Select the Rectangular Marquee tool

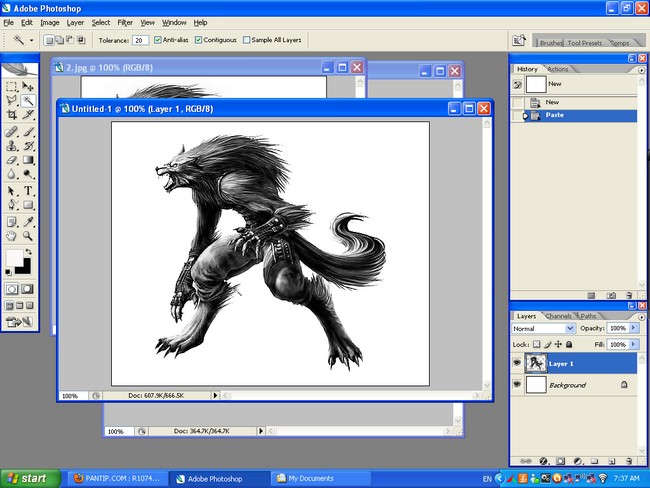(x=12, y=86)
